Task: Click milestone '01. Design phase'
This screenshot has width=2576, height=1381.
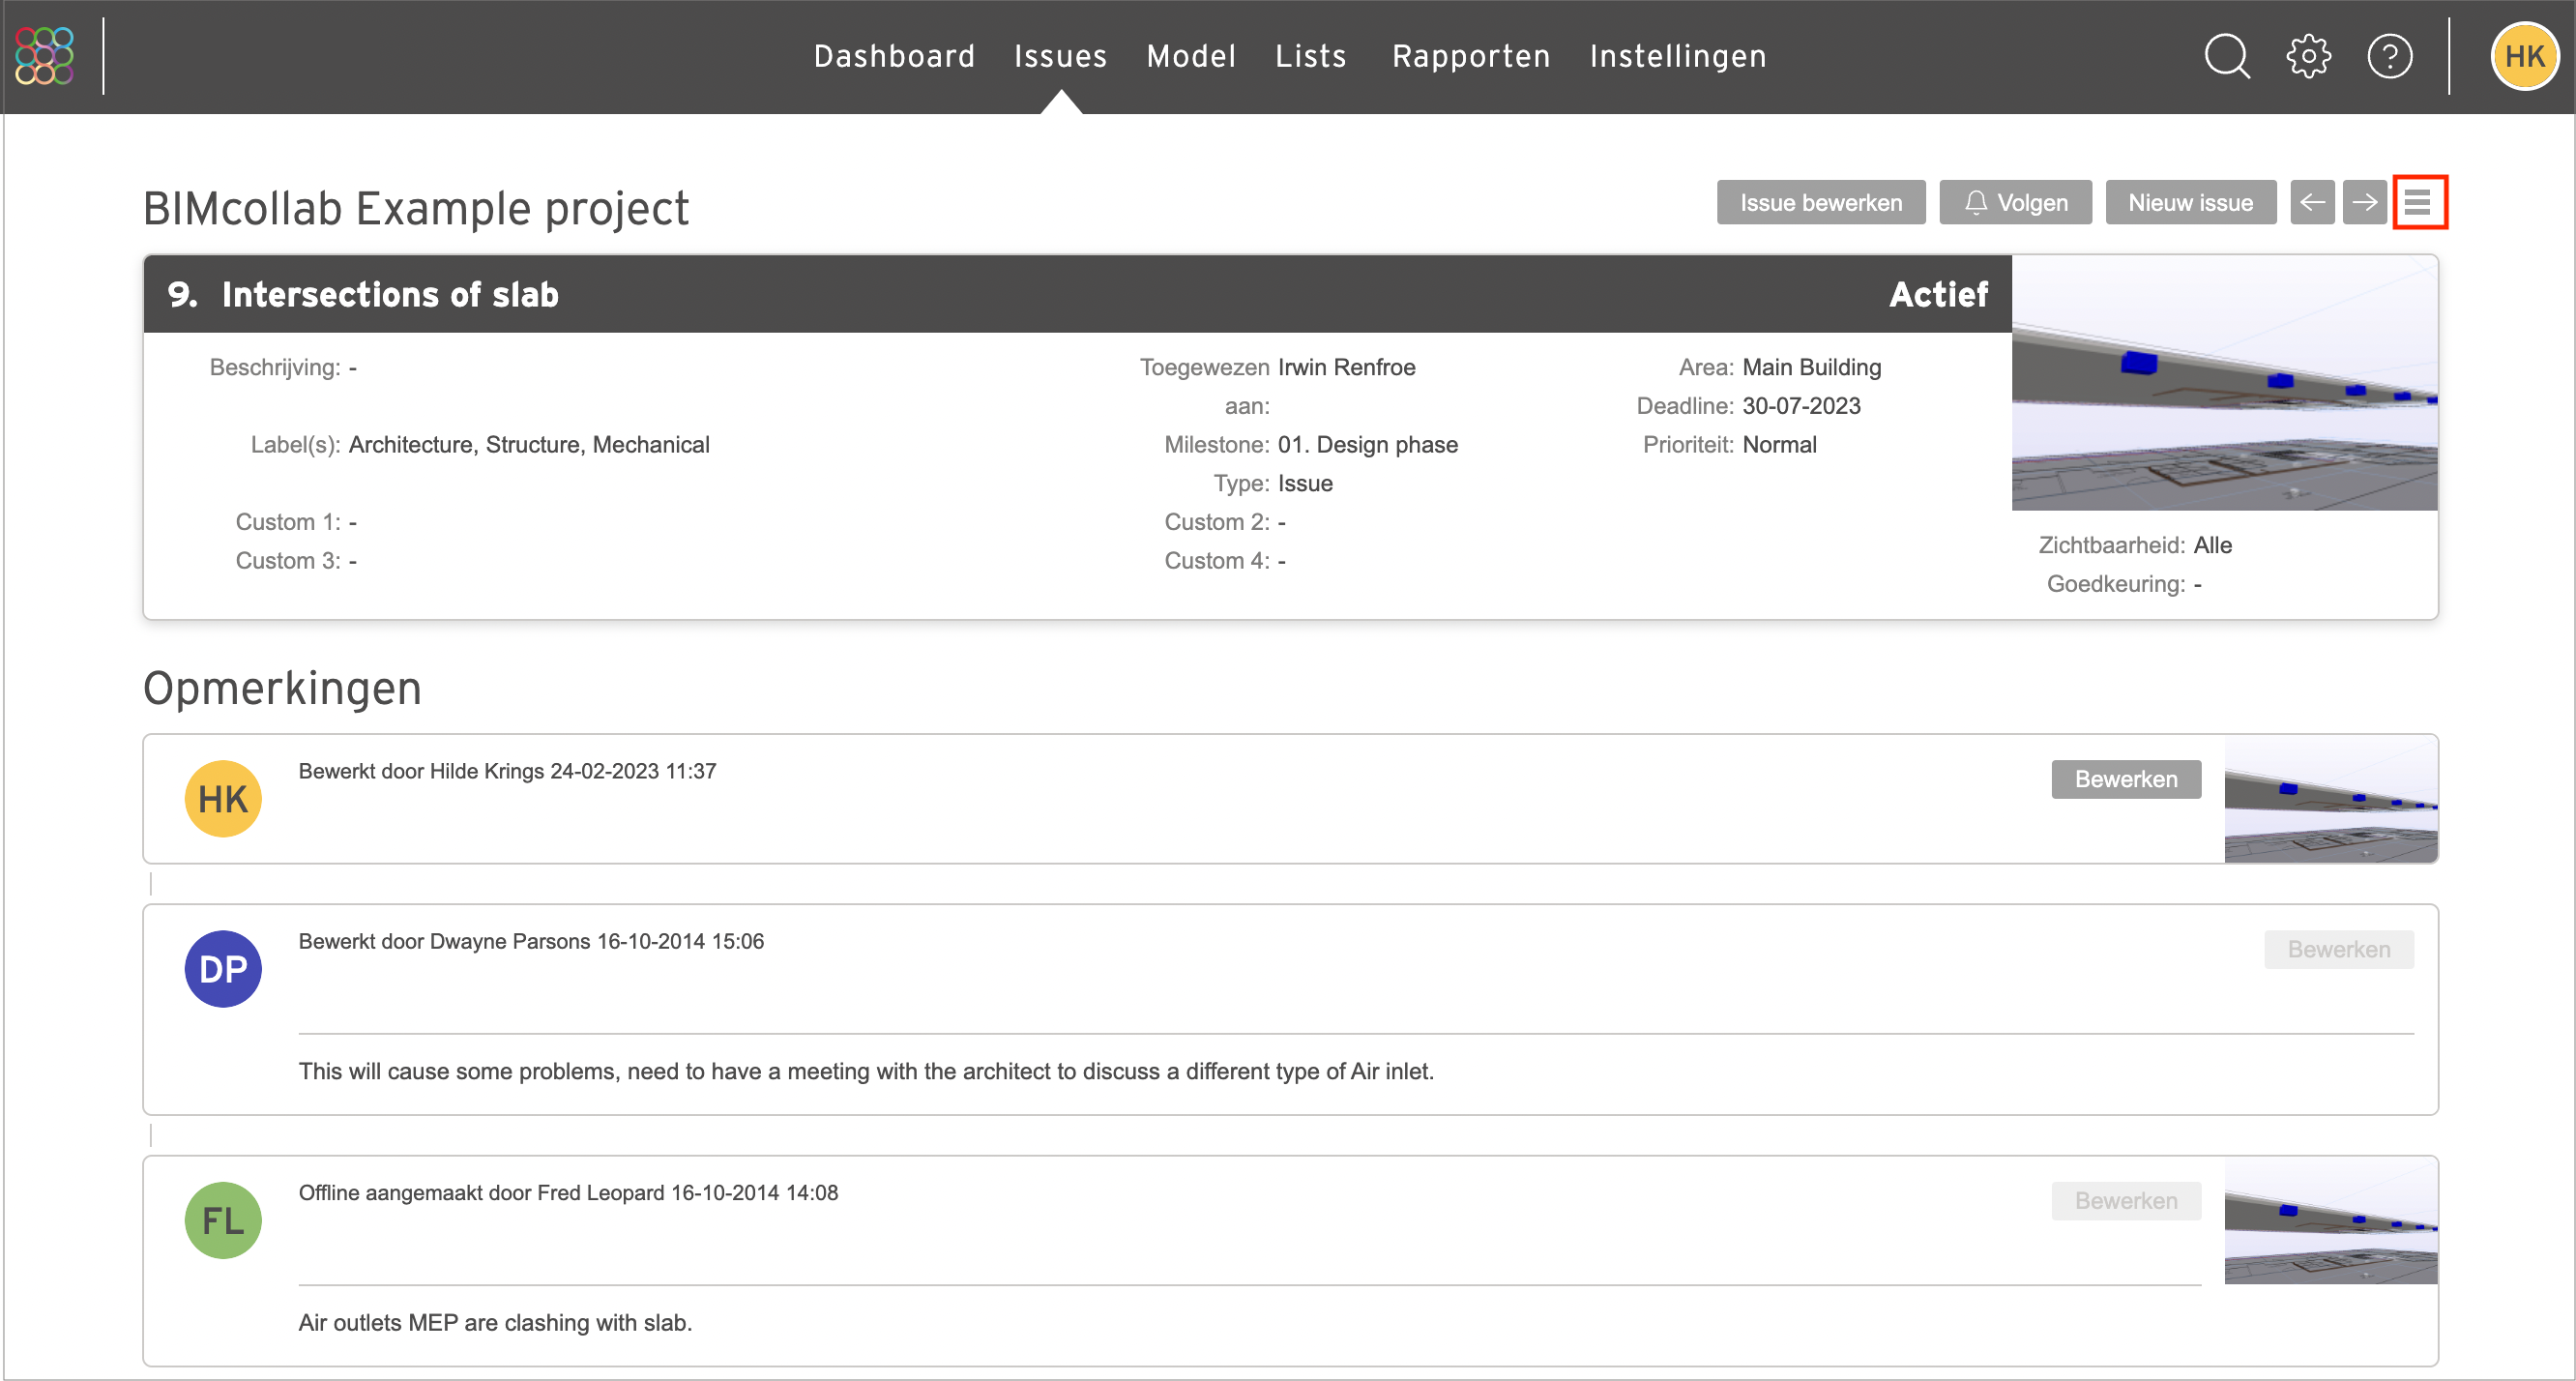Action: [x=1367, y=446]
